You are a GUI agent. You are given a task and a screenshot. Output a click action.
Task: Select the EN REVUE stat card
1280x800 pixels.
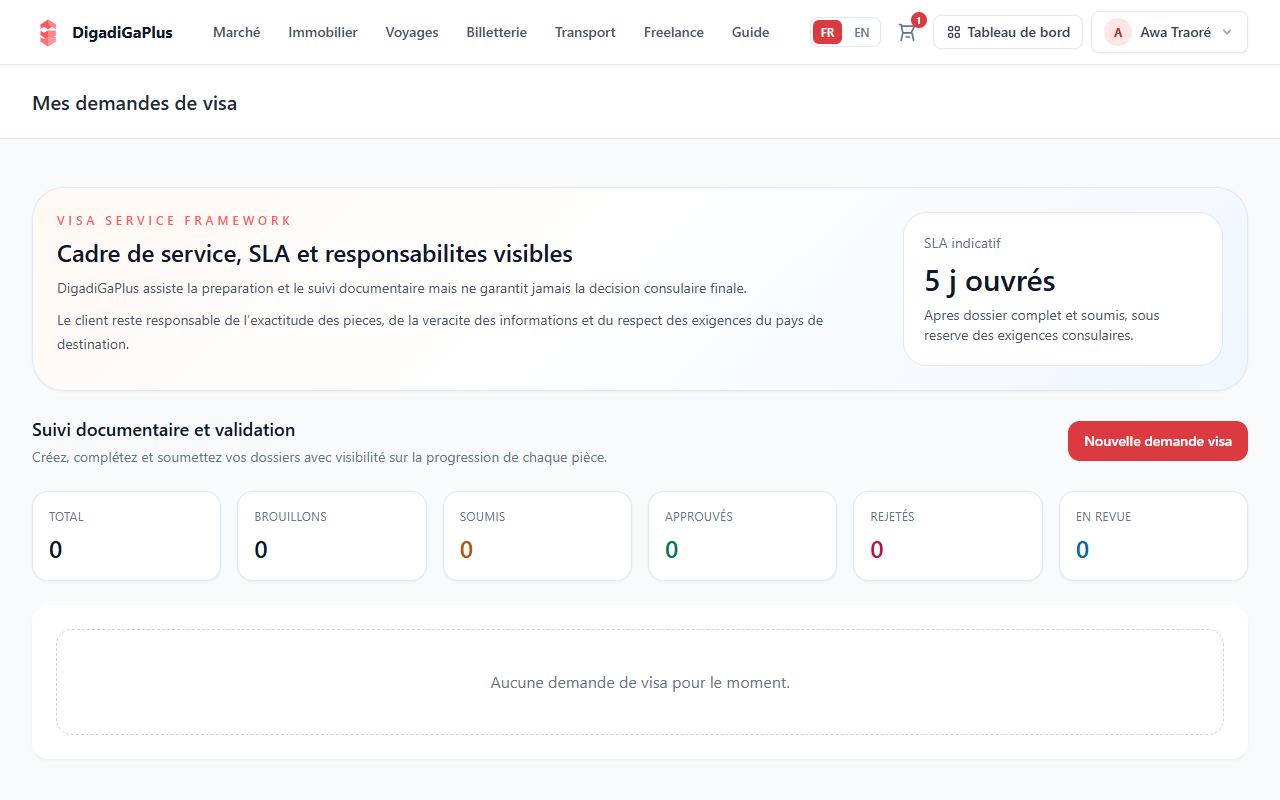pos(1153,536)
